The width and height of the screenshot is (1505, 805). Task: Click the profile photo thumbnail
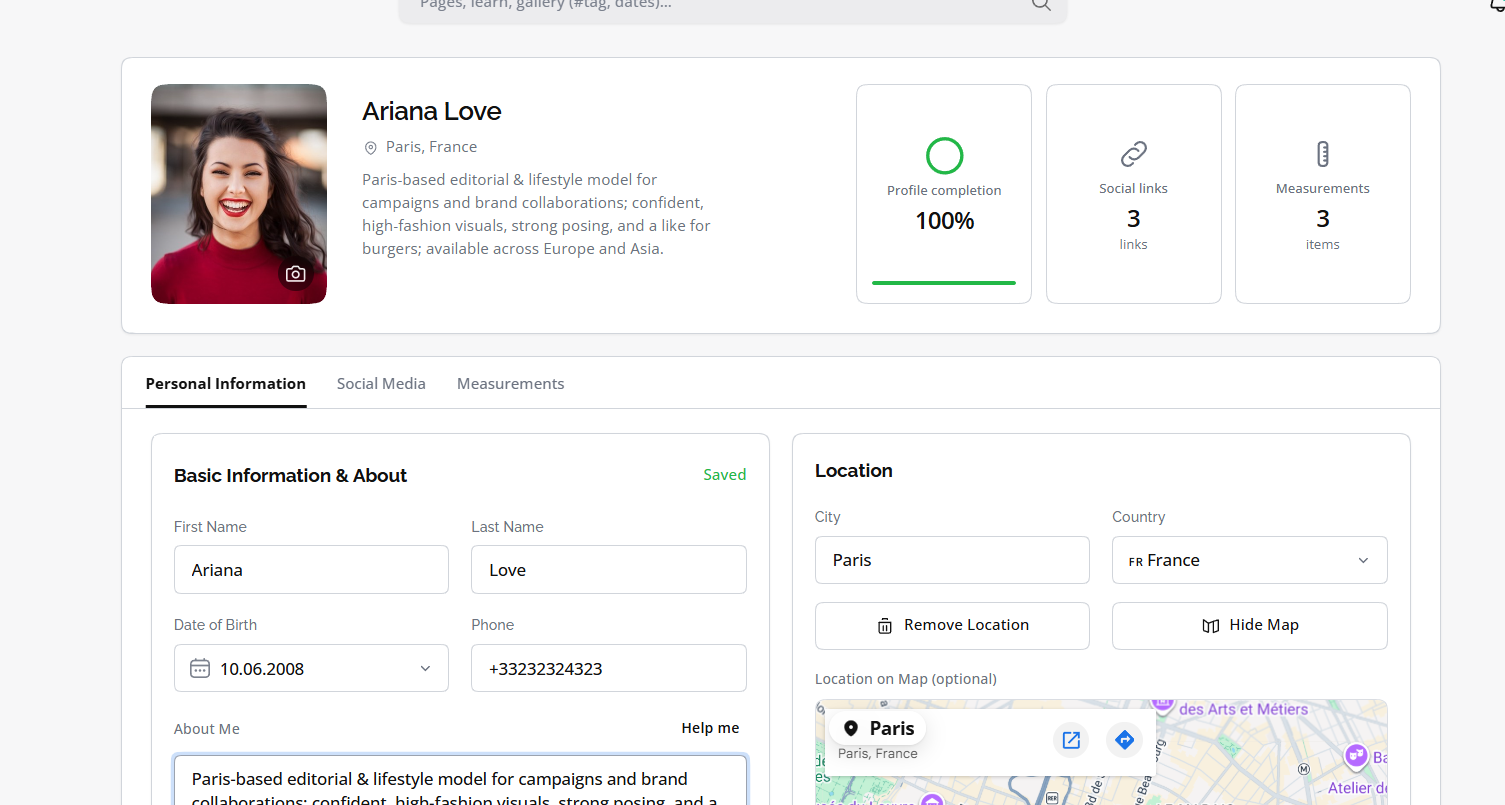click(x=239, y=194)
